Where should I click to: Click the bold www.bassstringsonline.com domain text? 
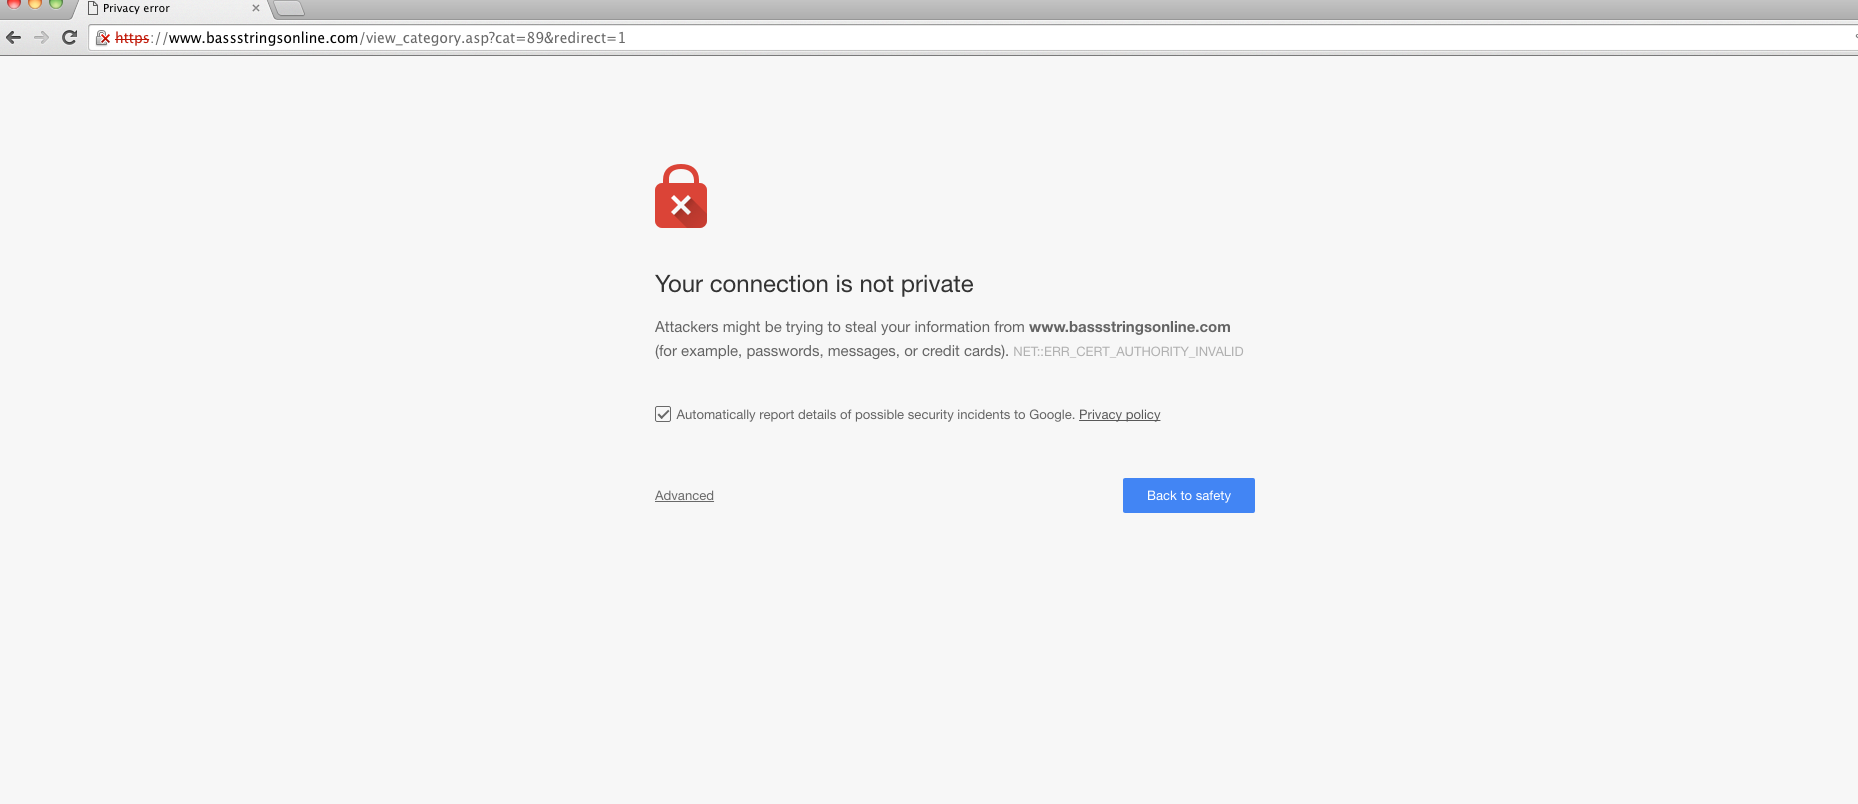pos(1129,327)
